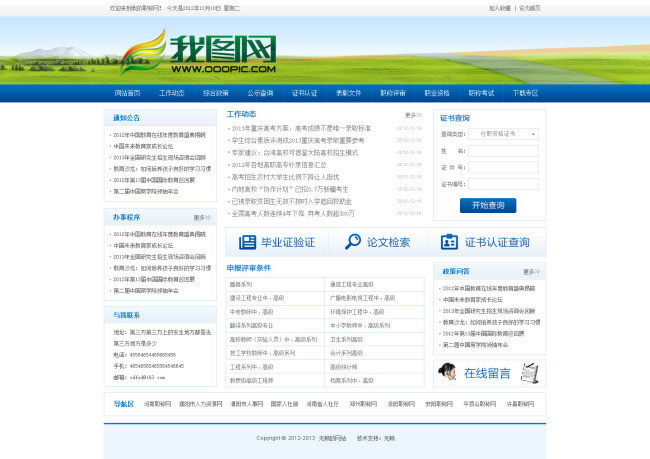Click table cell 会计系列高级
Viewport: 650px width, 459px height.
tap(374, 353)
